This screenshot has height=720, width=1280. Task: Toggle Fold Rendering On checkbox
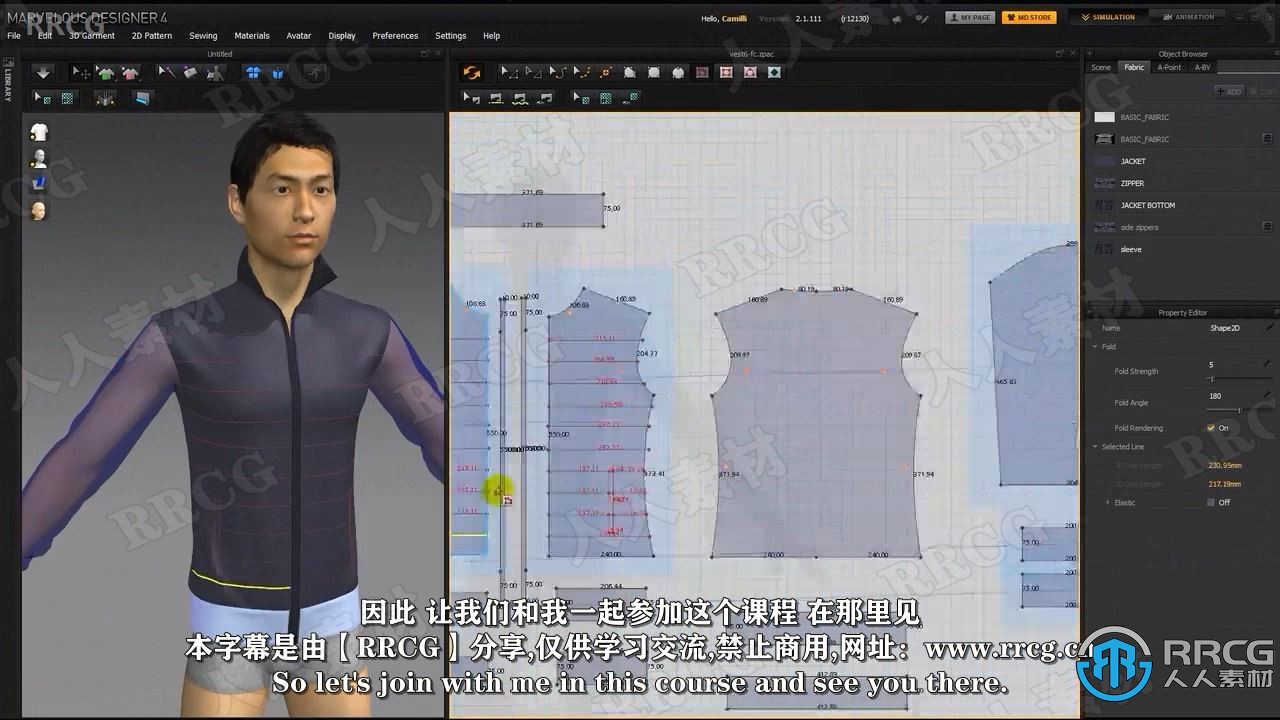pos(1211,428)
